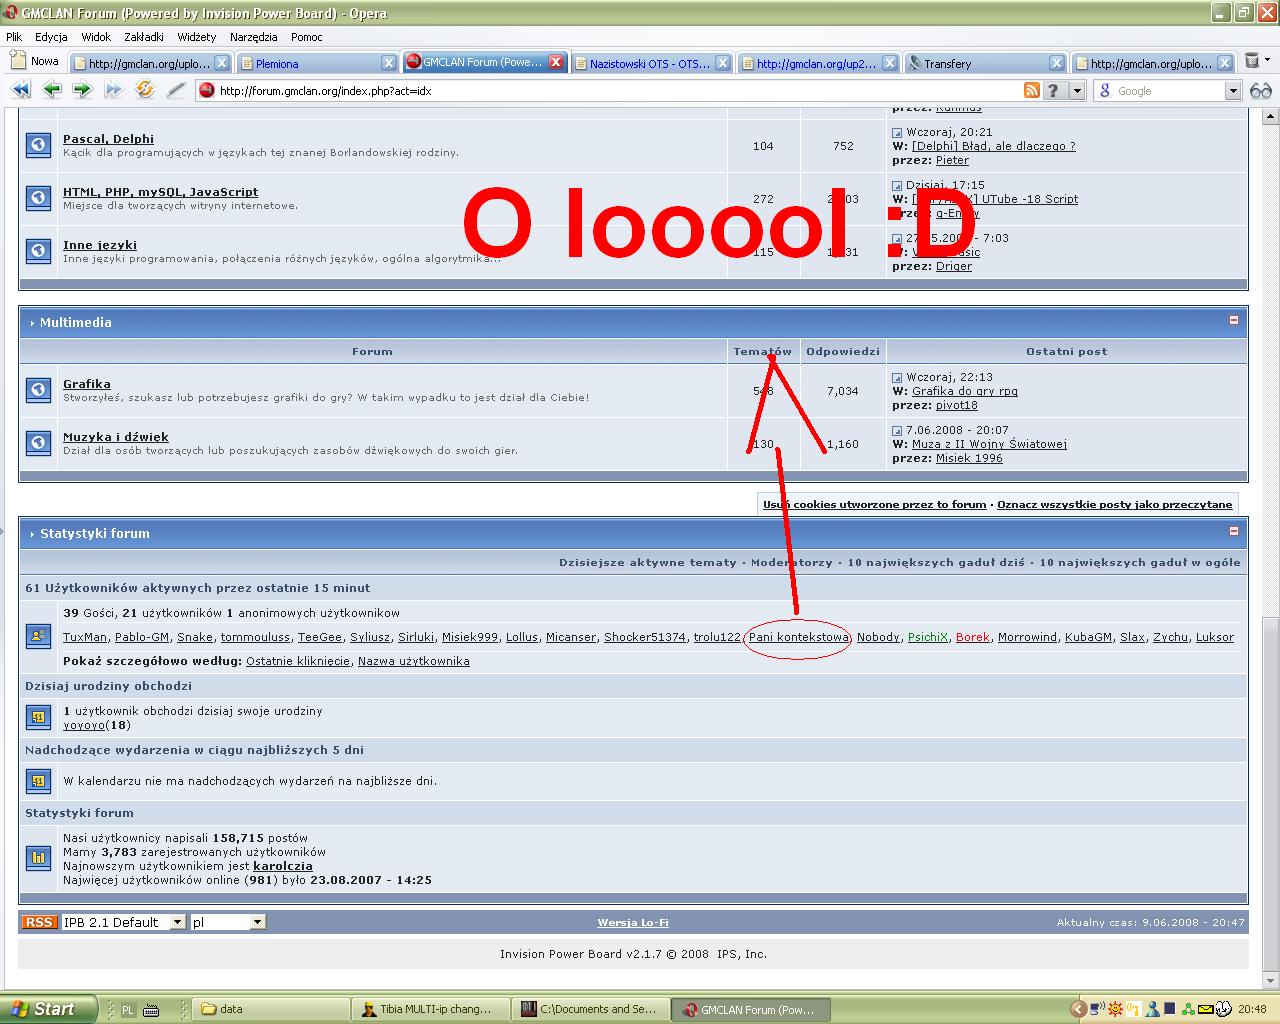Click the Forward navigation arrow
Viewport: 1280px width, 1024px height.
coord(82,90)
